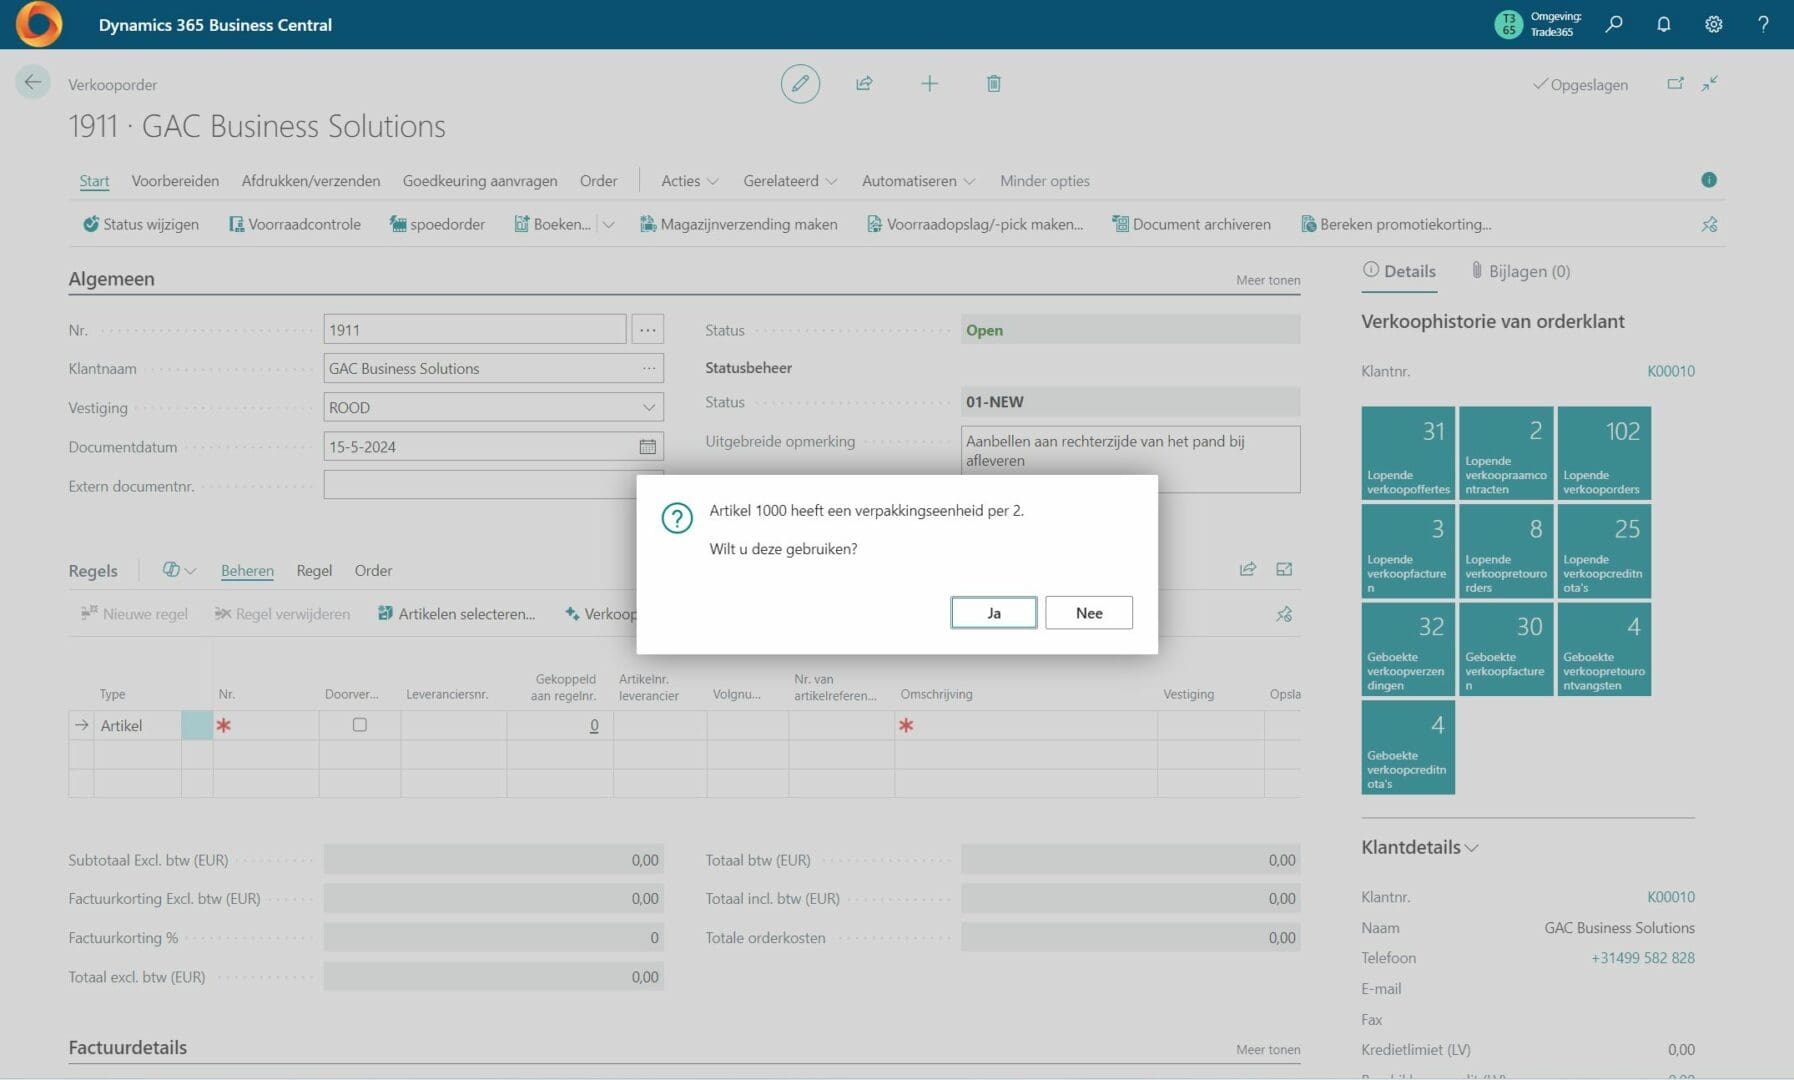The image size is (1794, 1080).
Task: Open the Acties dropdown menu
Action: click(x=689, y=181)
